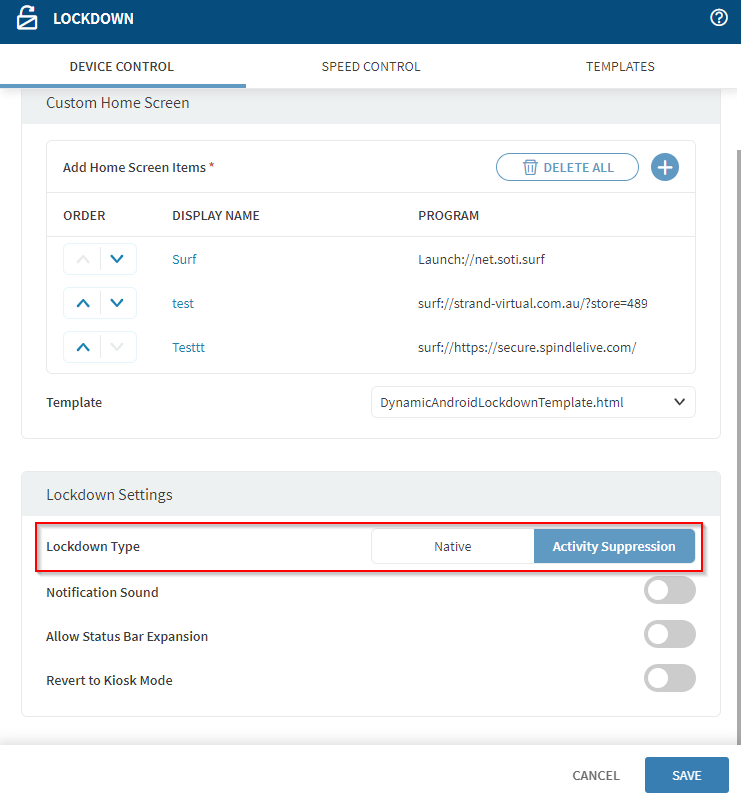
Task: Click the Lockdown padlock icon in header
Action: pyautogui.click(x=27, y=18)
